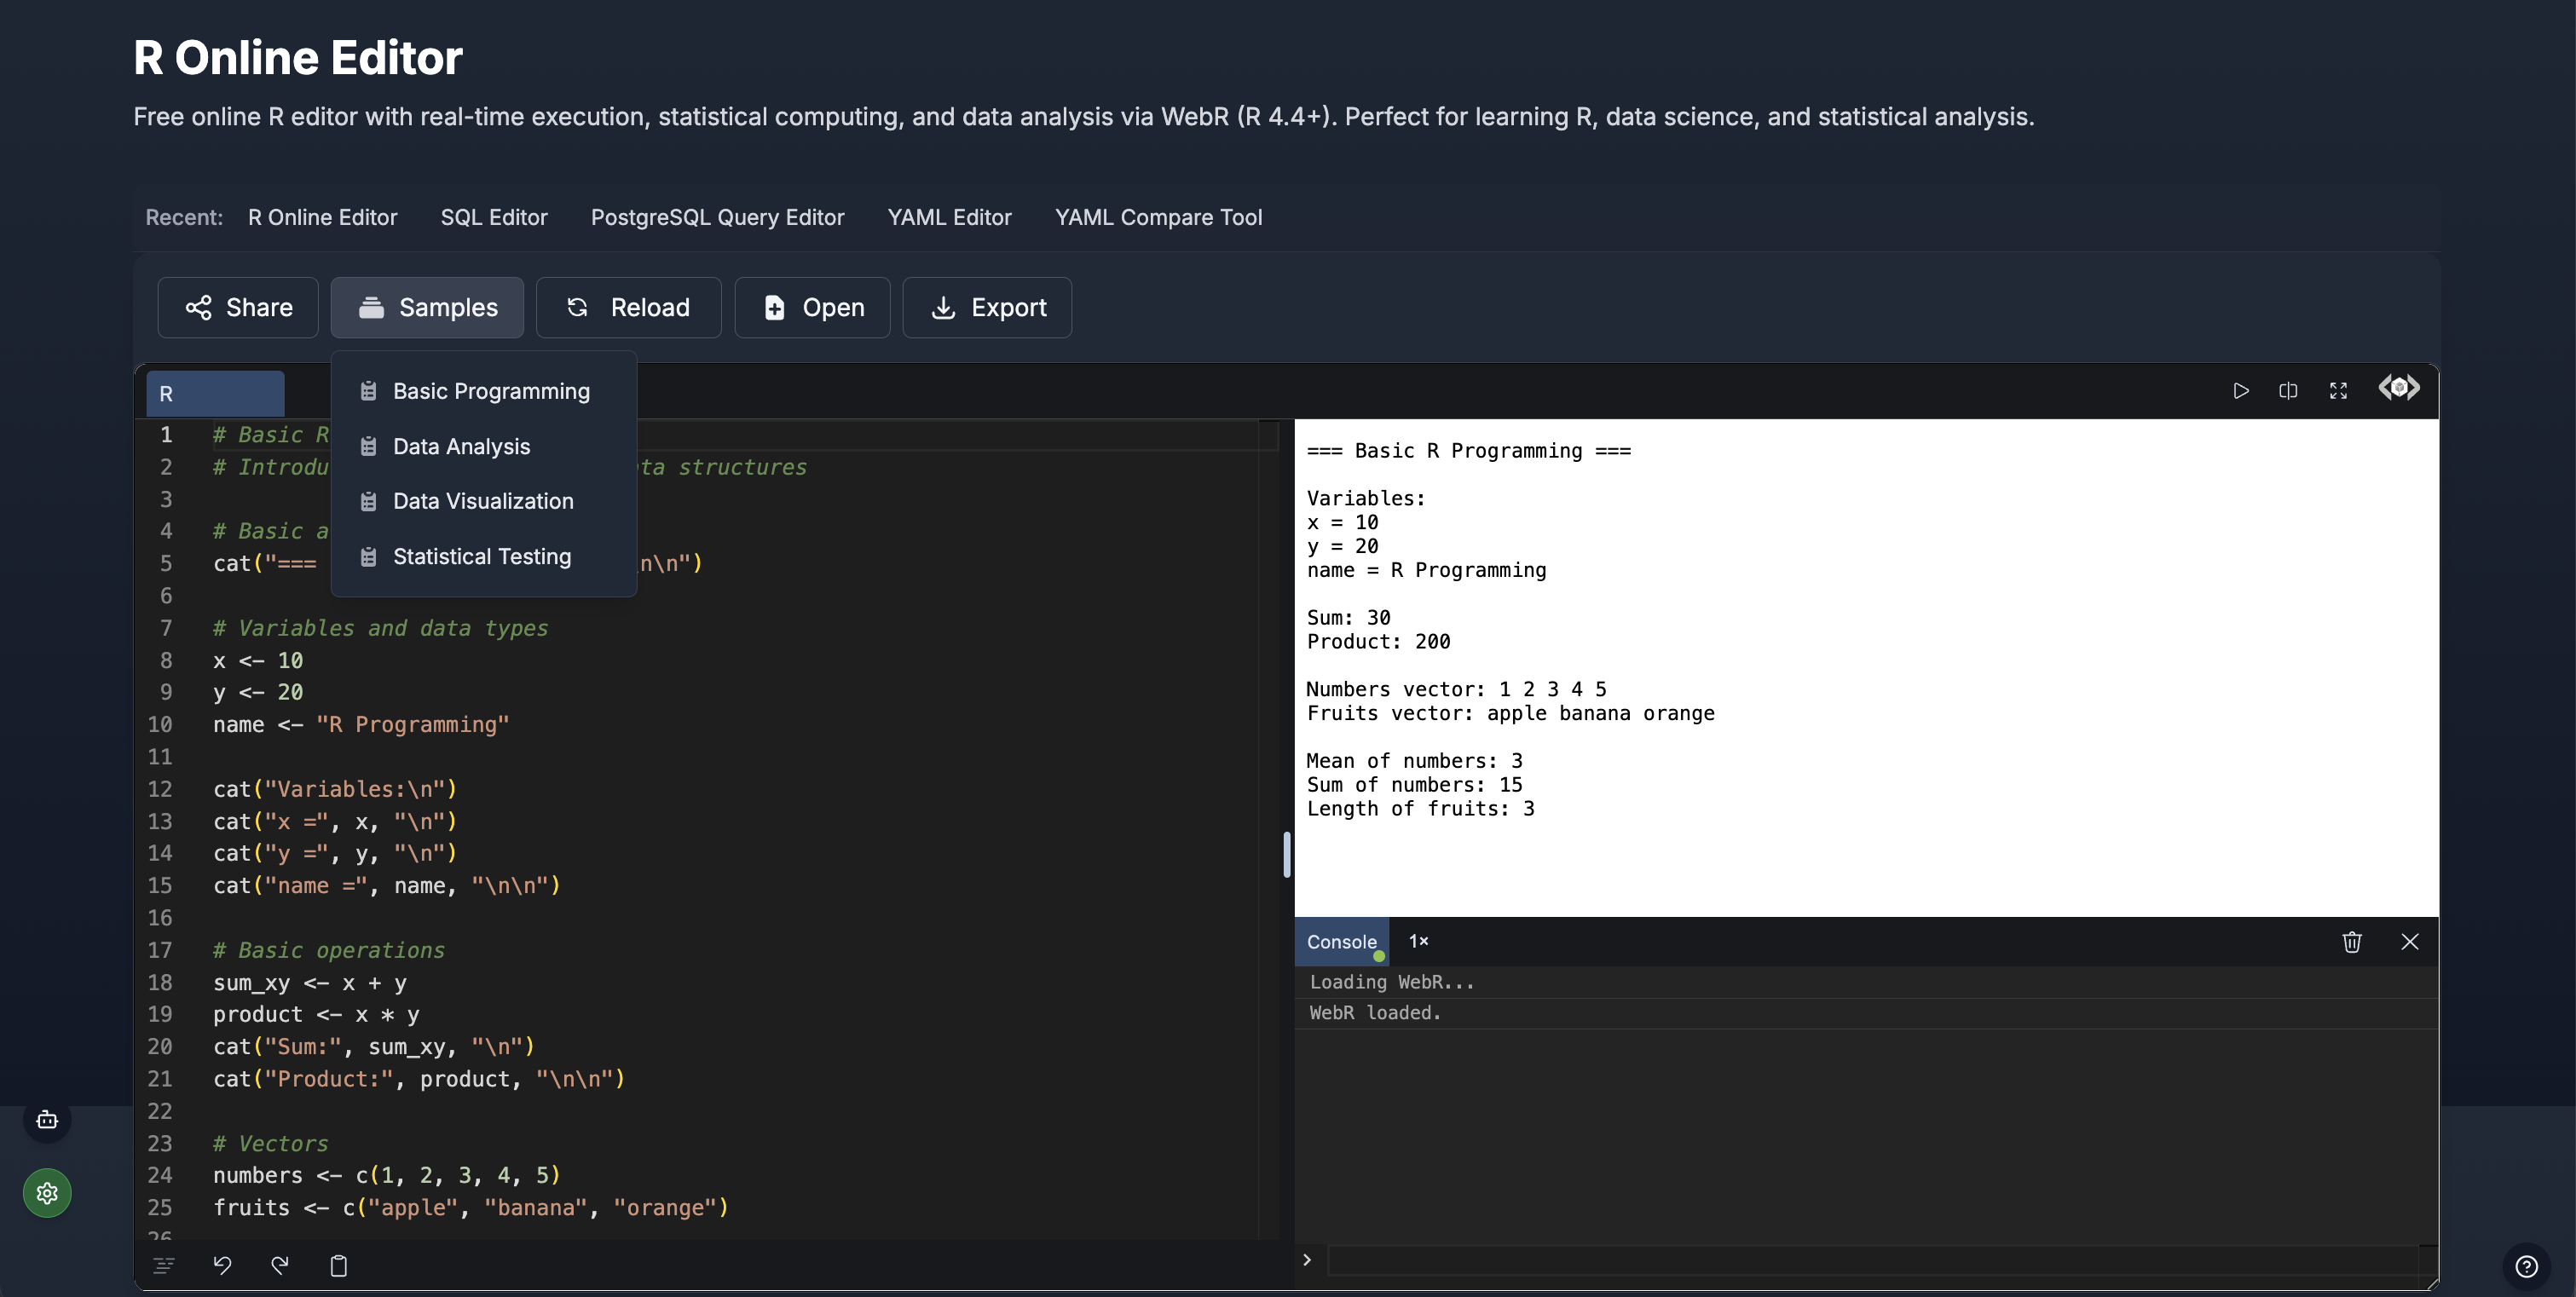Open the embed code view
Screen dimensions: 2576x1297
pos(2398,389)
